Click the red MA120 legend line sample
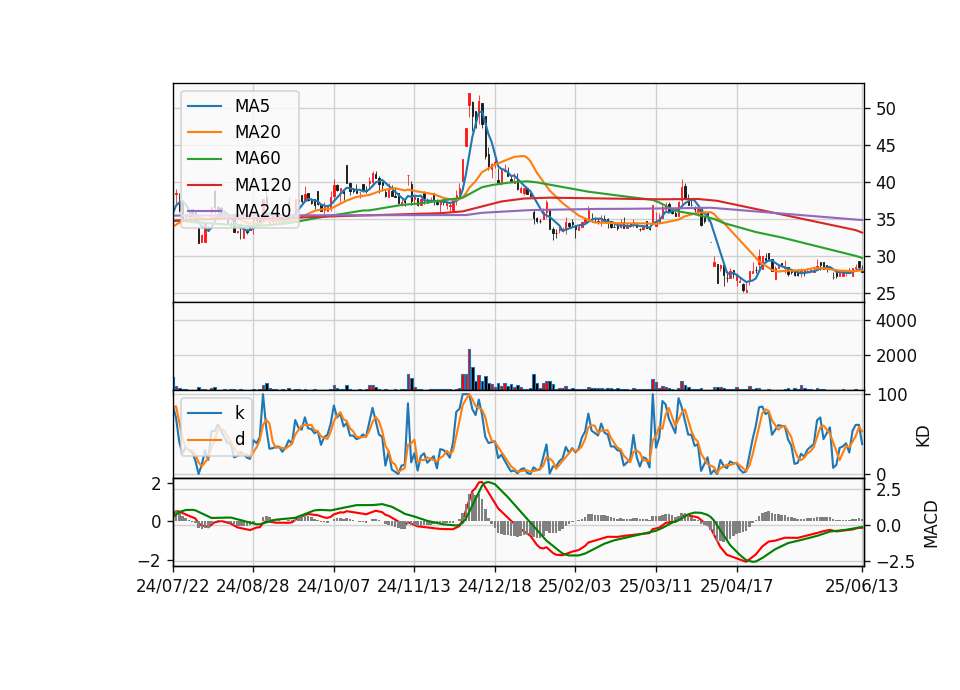 click(204, 184)
